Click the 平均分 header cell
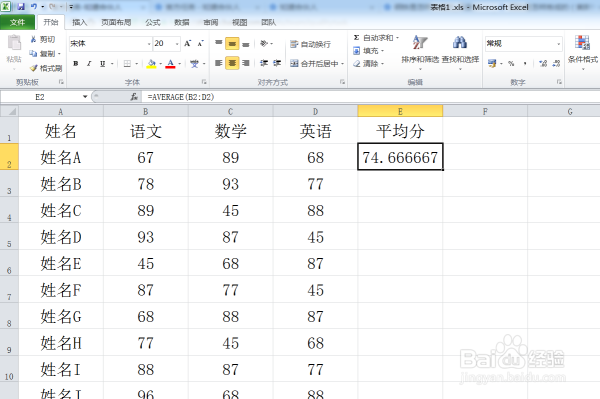 click(400, 131)
